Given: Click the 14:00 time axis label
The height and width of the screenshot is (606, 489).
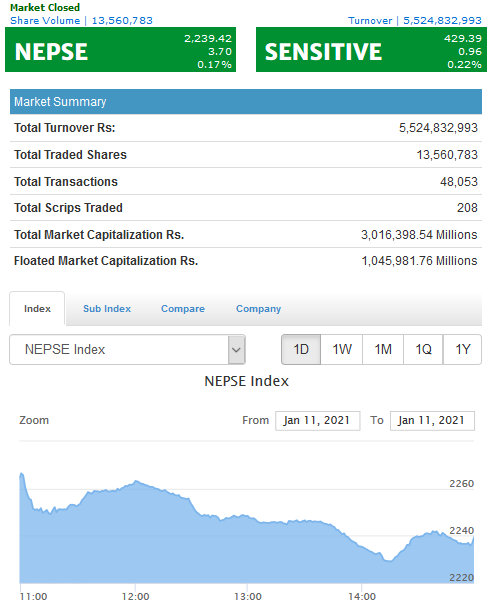Looking at the screenshot, I should (362, 597).
